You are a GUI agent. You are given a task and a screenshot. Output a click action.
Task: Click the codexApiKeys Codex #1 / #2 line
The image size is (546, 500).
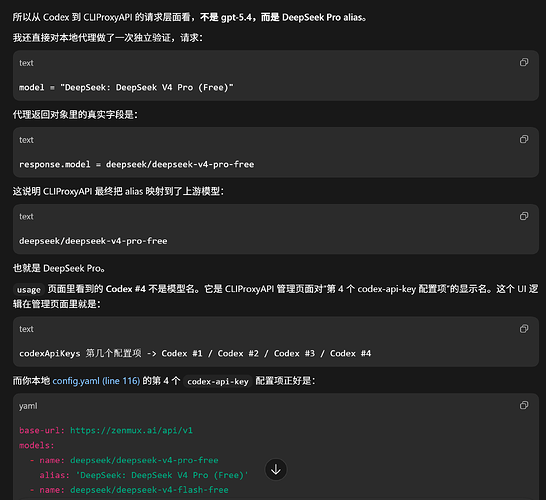pos(195,353)
